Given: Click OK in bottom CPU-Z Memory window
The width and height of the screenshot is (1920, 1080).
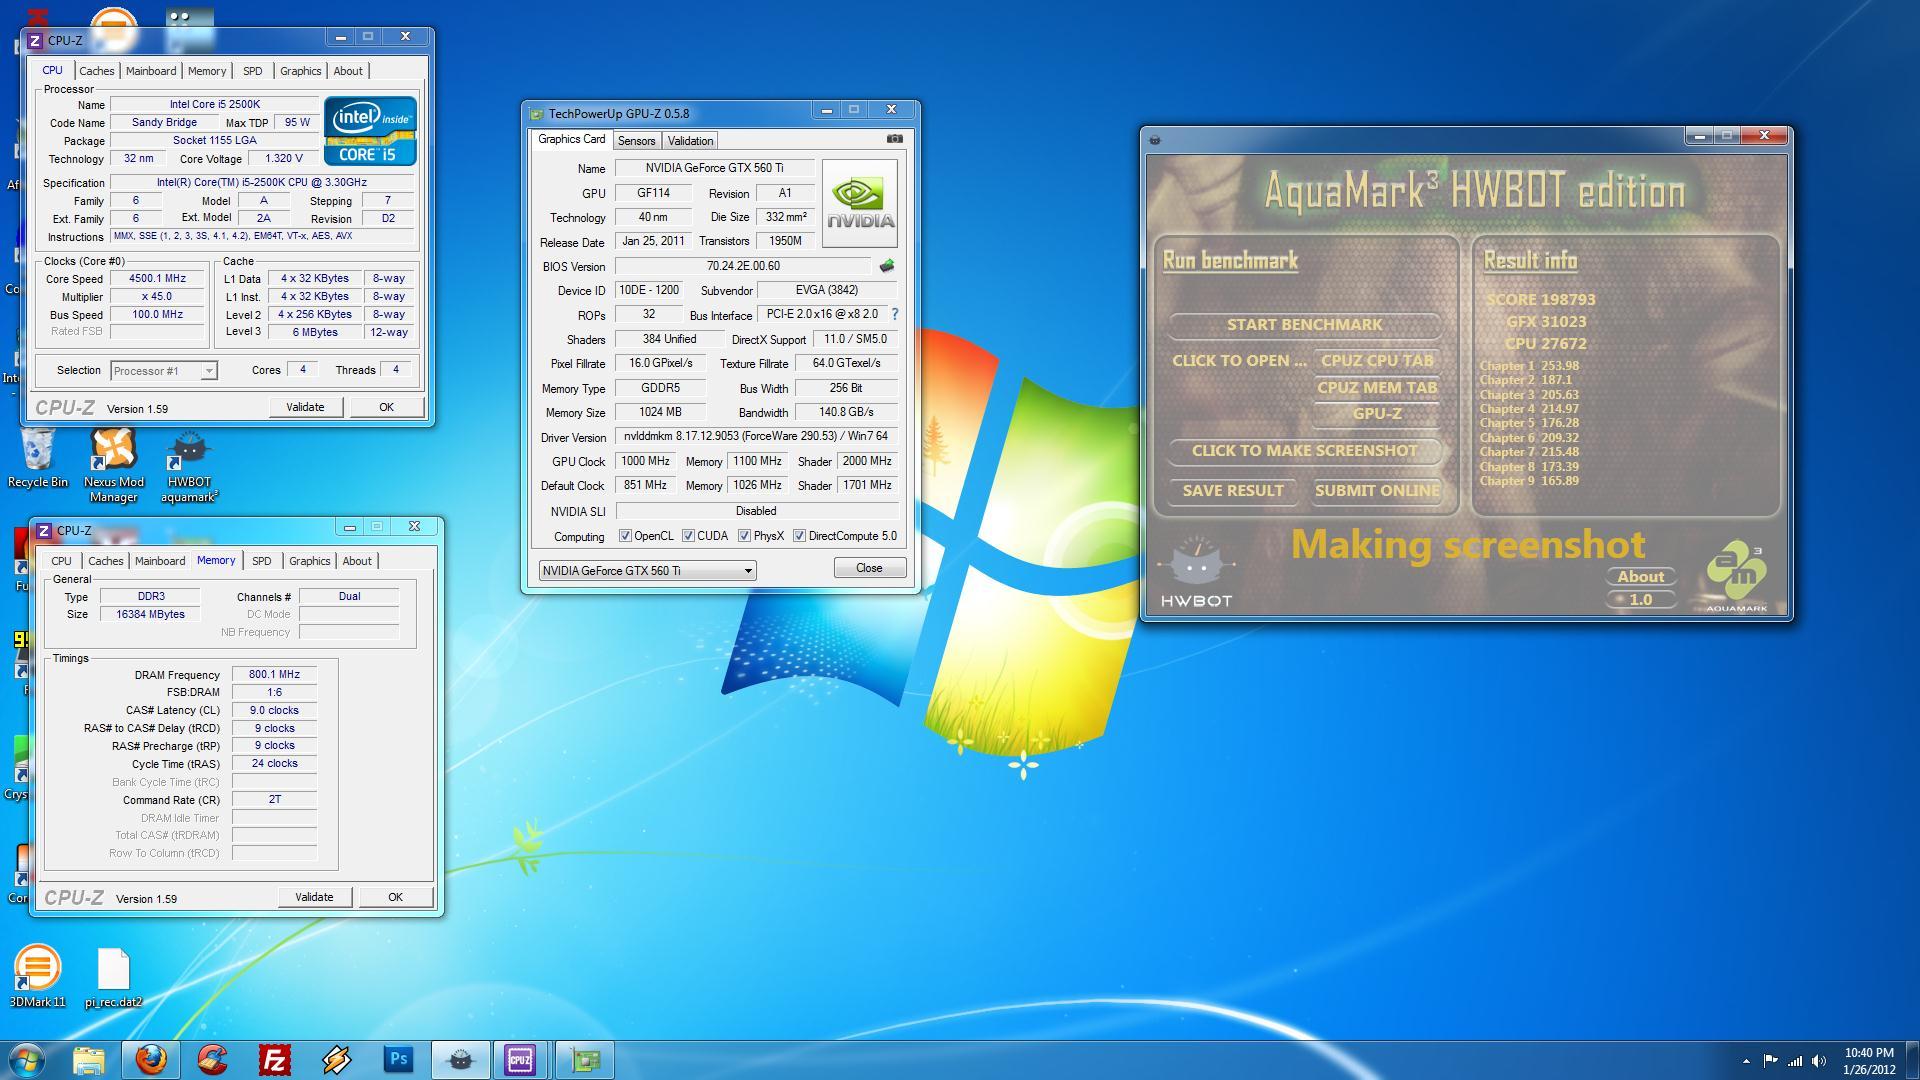Looking at the screenshot, I should 395,897.
